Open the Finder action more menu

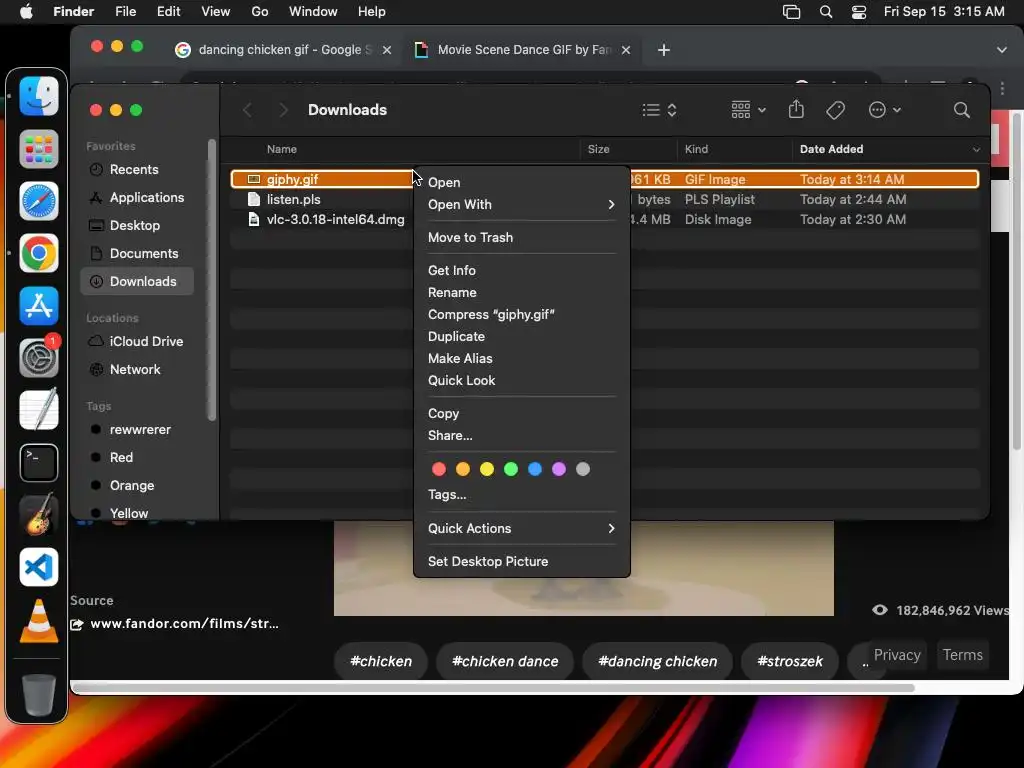click(884, 110)
